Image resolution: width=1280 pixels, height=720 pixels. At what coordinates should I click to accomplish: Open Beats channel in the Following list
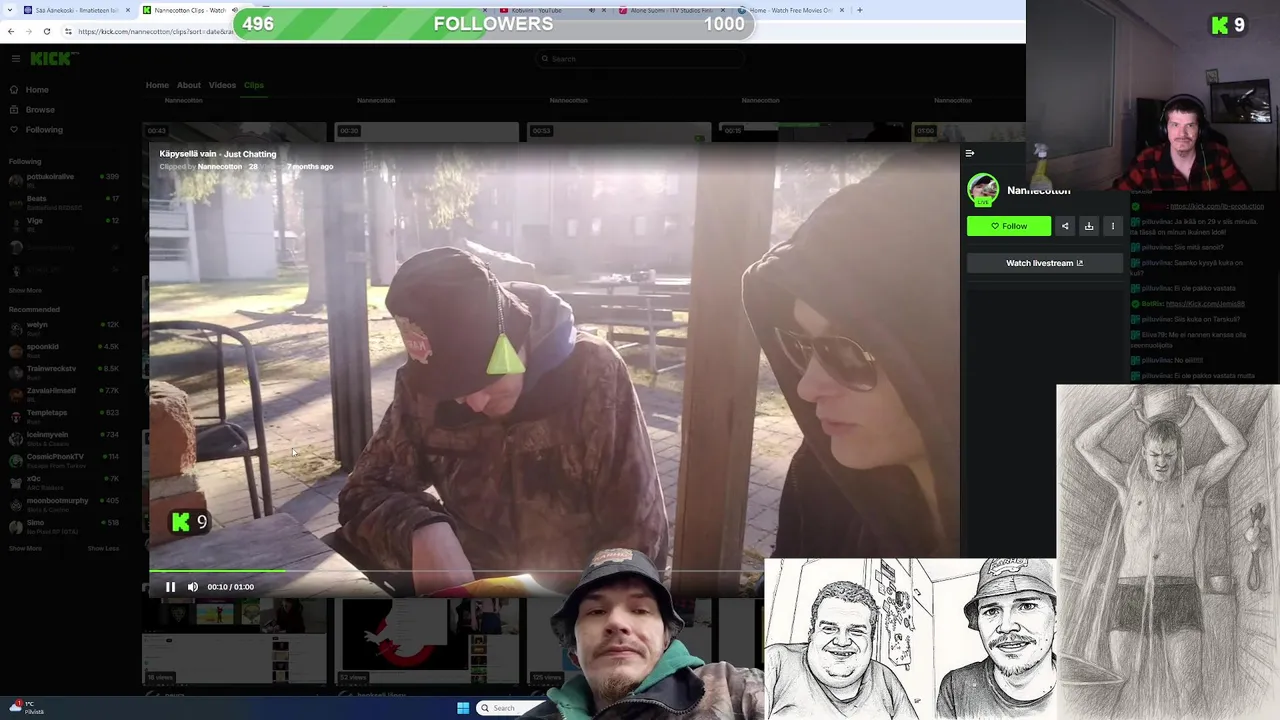pyautogui.click(x=63, y=201)
